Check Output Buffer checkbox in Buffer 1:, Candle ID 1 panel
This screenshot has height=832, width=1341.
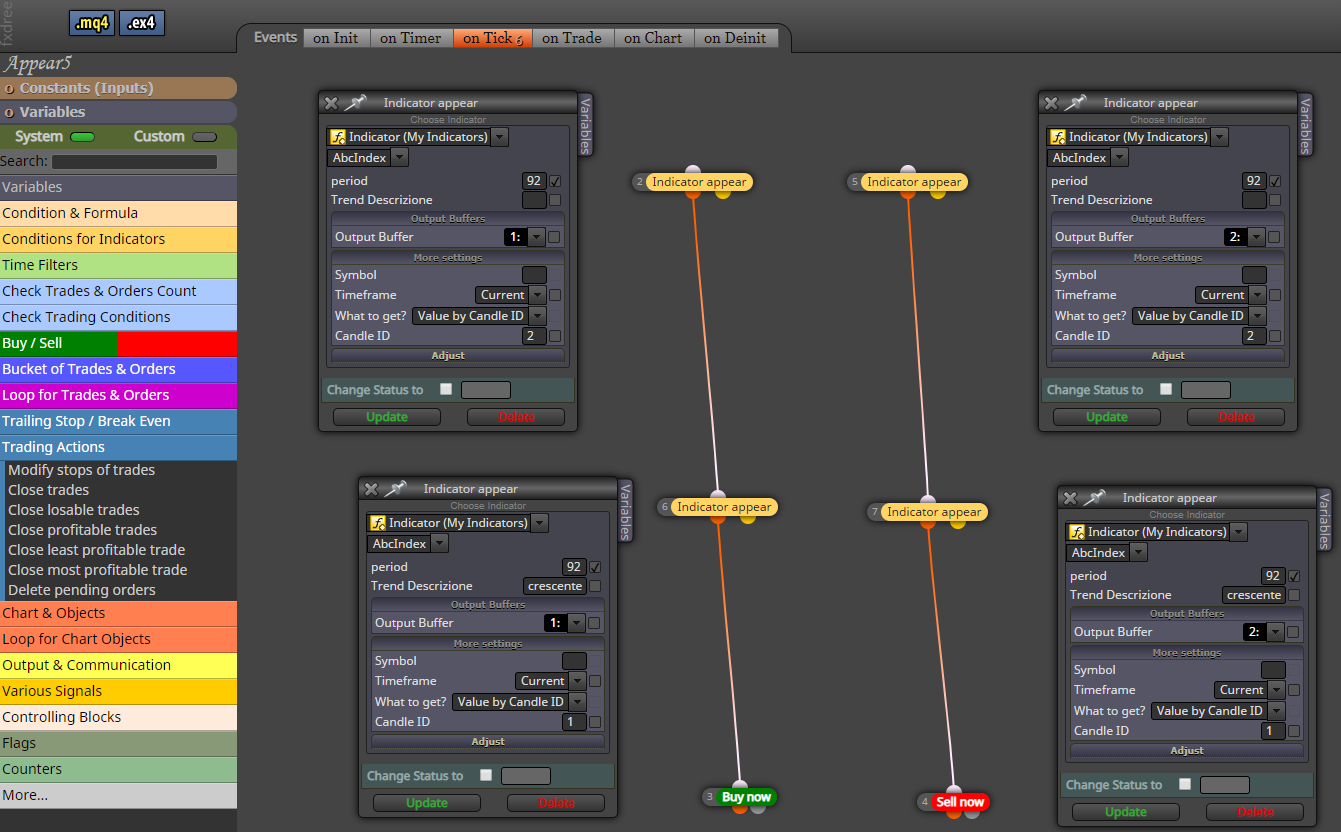pos(594,623)
